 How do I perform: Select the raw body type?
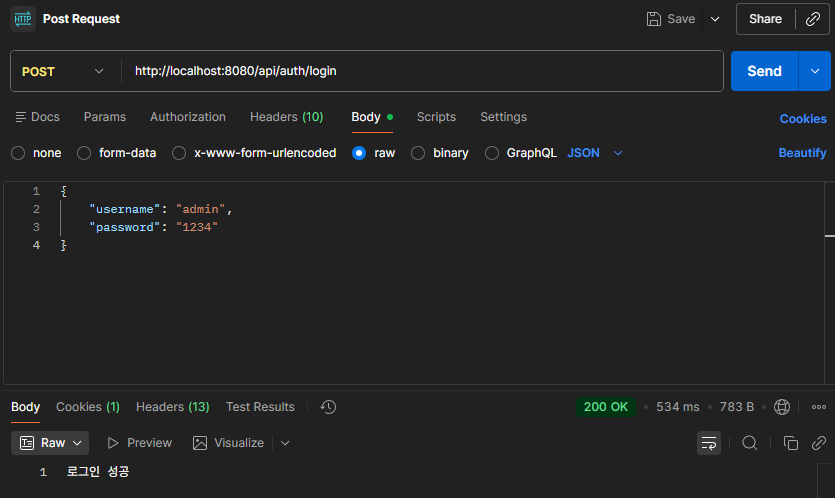click(x=359, y=153)
